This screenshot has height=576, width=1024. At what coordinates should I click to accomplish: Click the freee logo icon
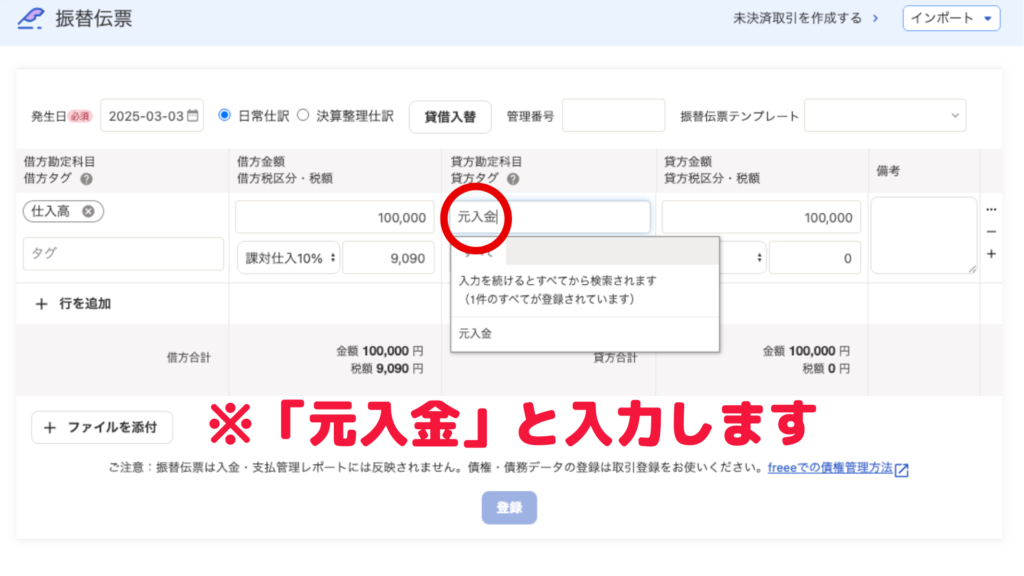31,18
